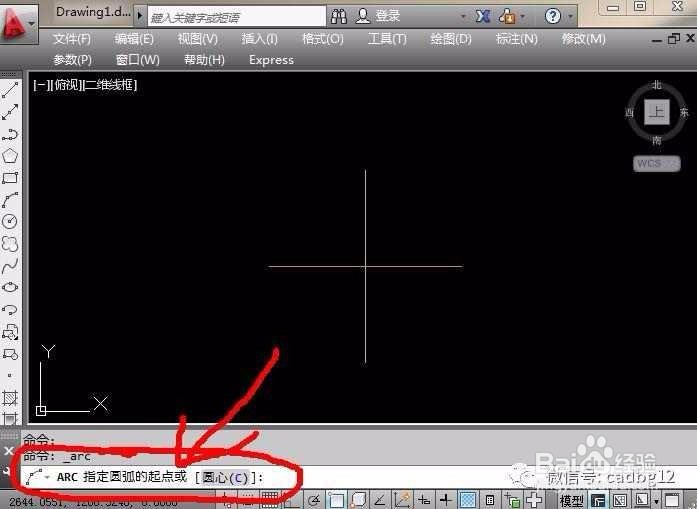Click the Help question mark icon

pyautogui.click(x=553, y=16)
